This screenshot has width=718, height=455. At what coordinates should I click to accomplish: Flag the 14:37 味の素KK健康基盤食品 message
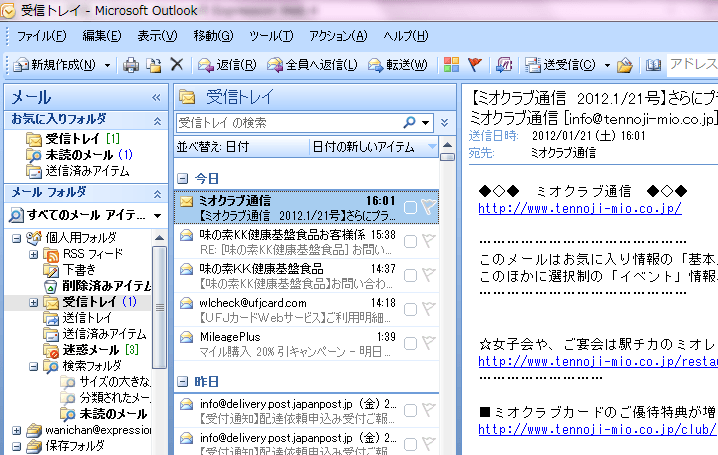coord(429,275)
